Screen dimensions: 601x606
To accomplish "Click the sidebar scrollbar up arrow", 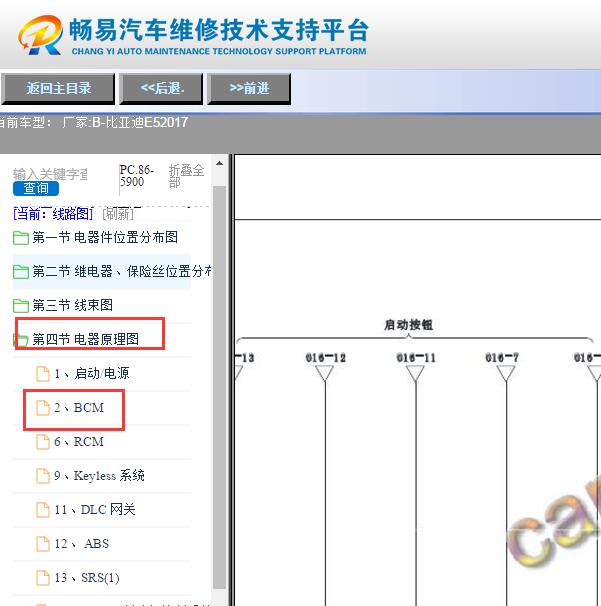I will pyautogui.click(x=220, y=163).
